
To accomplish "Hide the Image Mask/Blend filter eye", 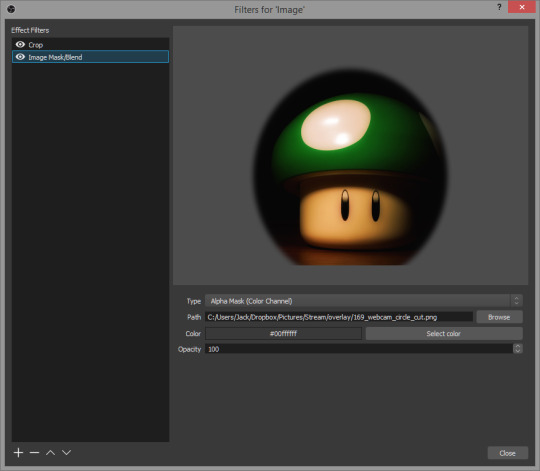I will tap(20, 57).
